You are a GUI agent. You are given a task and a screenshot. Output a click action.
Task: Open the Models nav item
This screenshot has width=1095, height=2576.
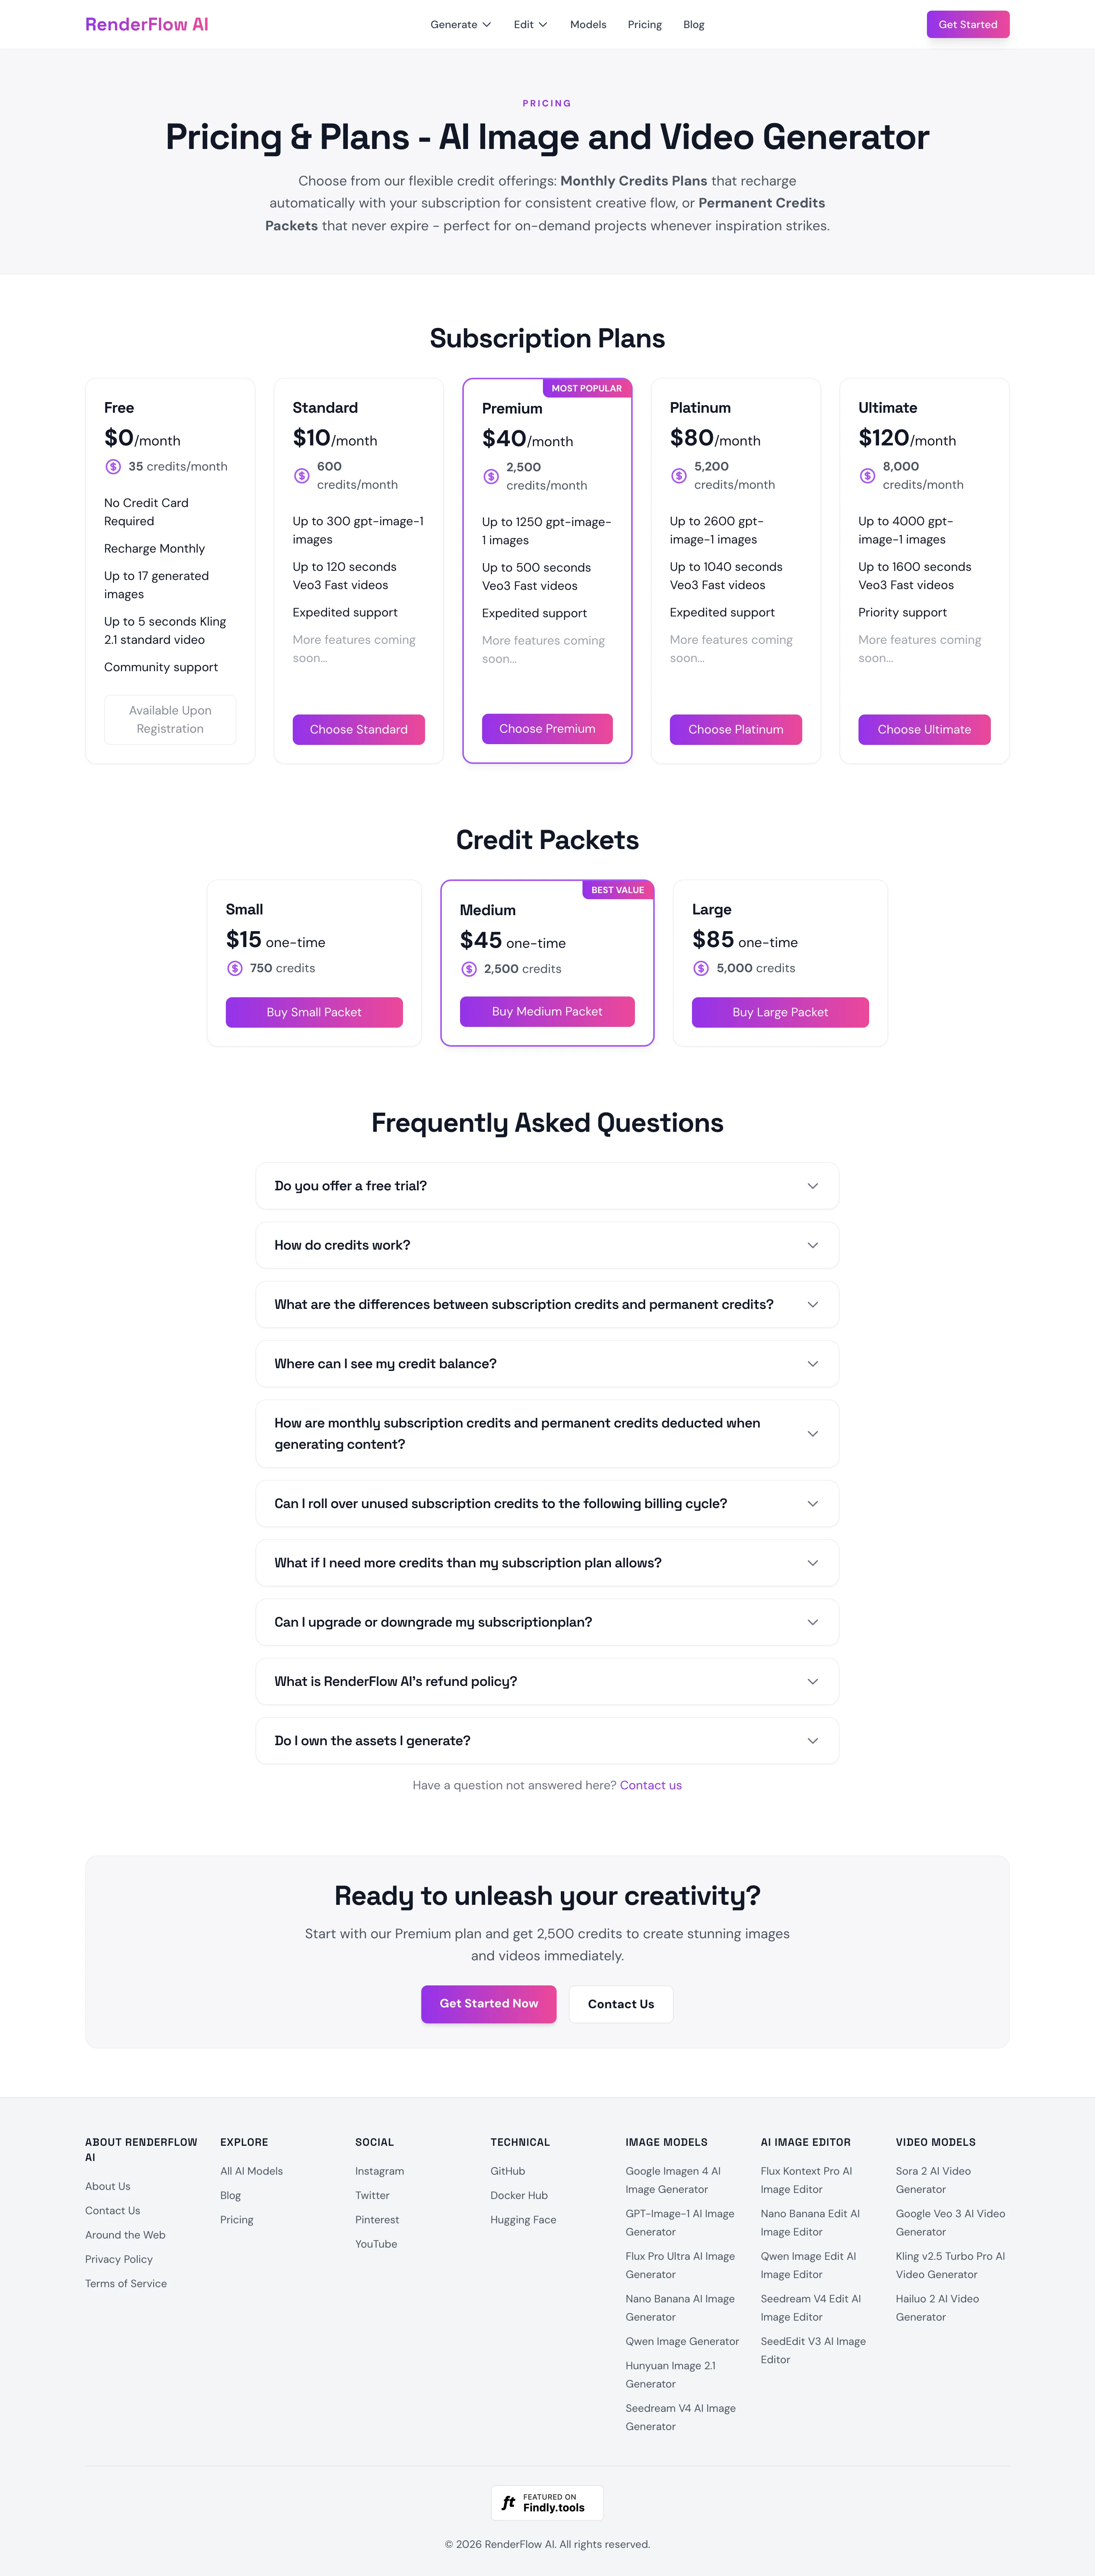588,24
